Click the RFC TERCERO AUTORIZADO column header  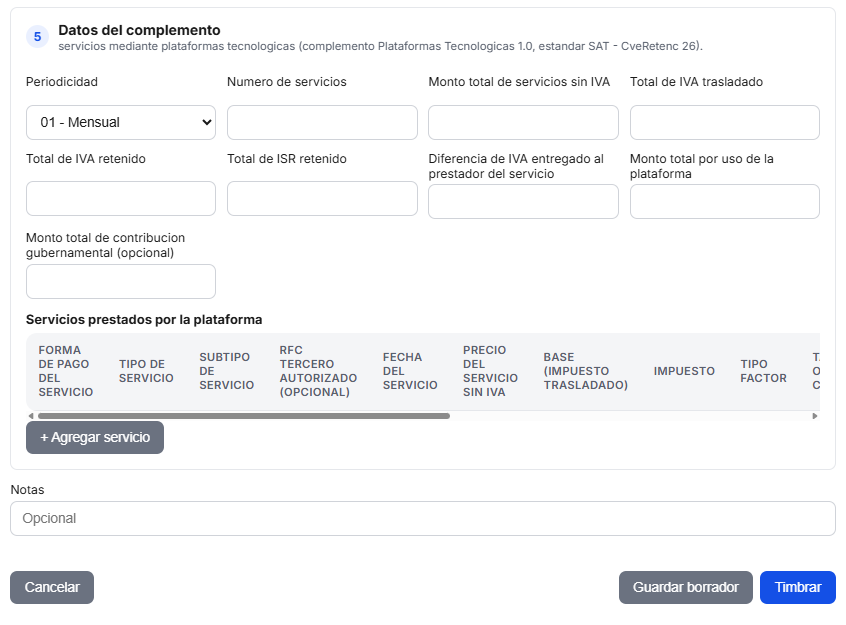click(318, 371)
